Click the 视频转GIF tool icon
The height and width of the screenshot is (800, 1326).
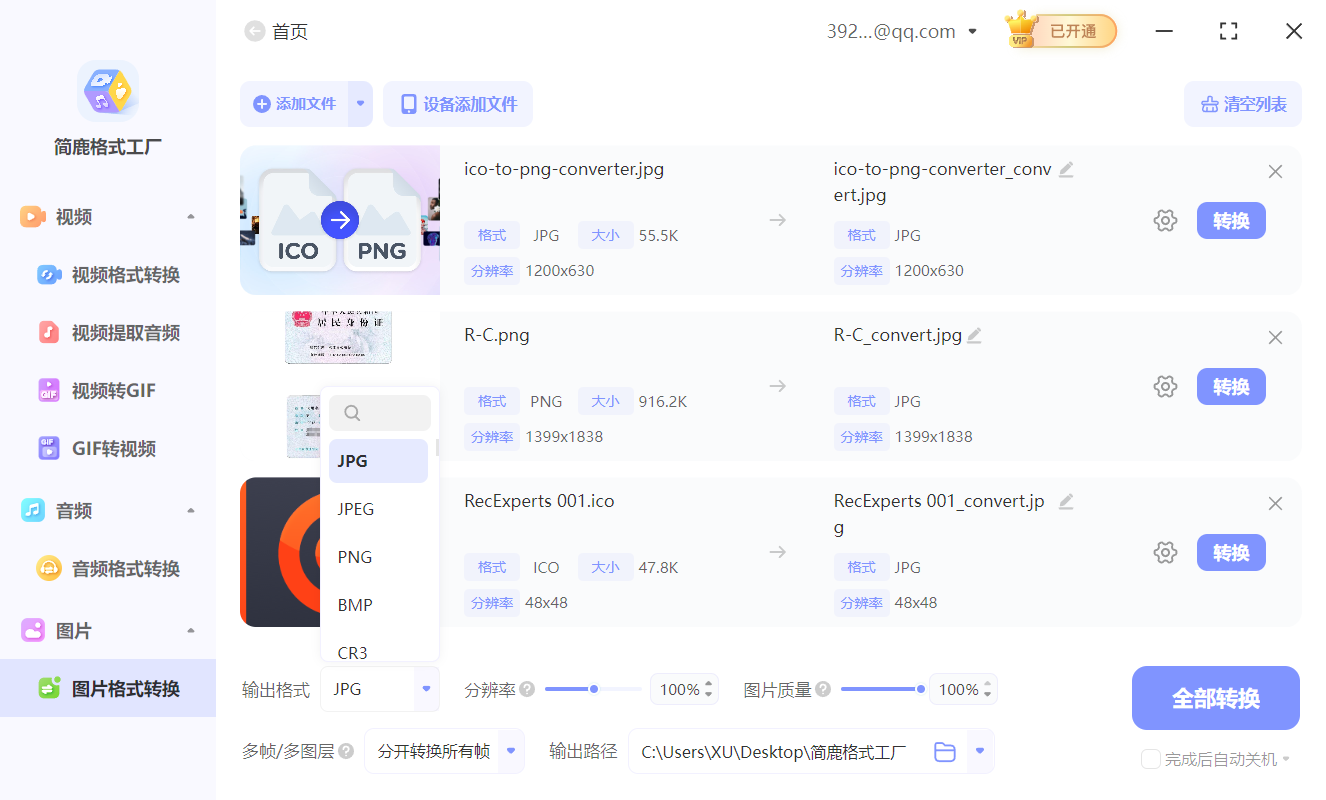pyautogui.click(x=51, y=390)
